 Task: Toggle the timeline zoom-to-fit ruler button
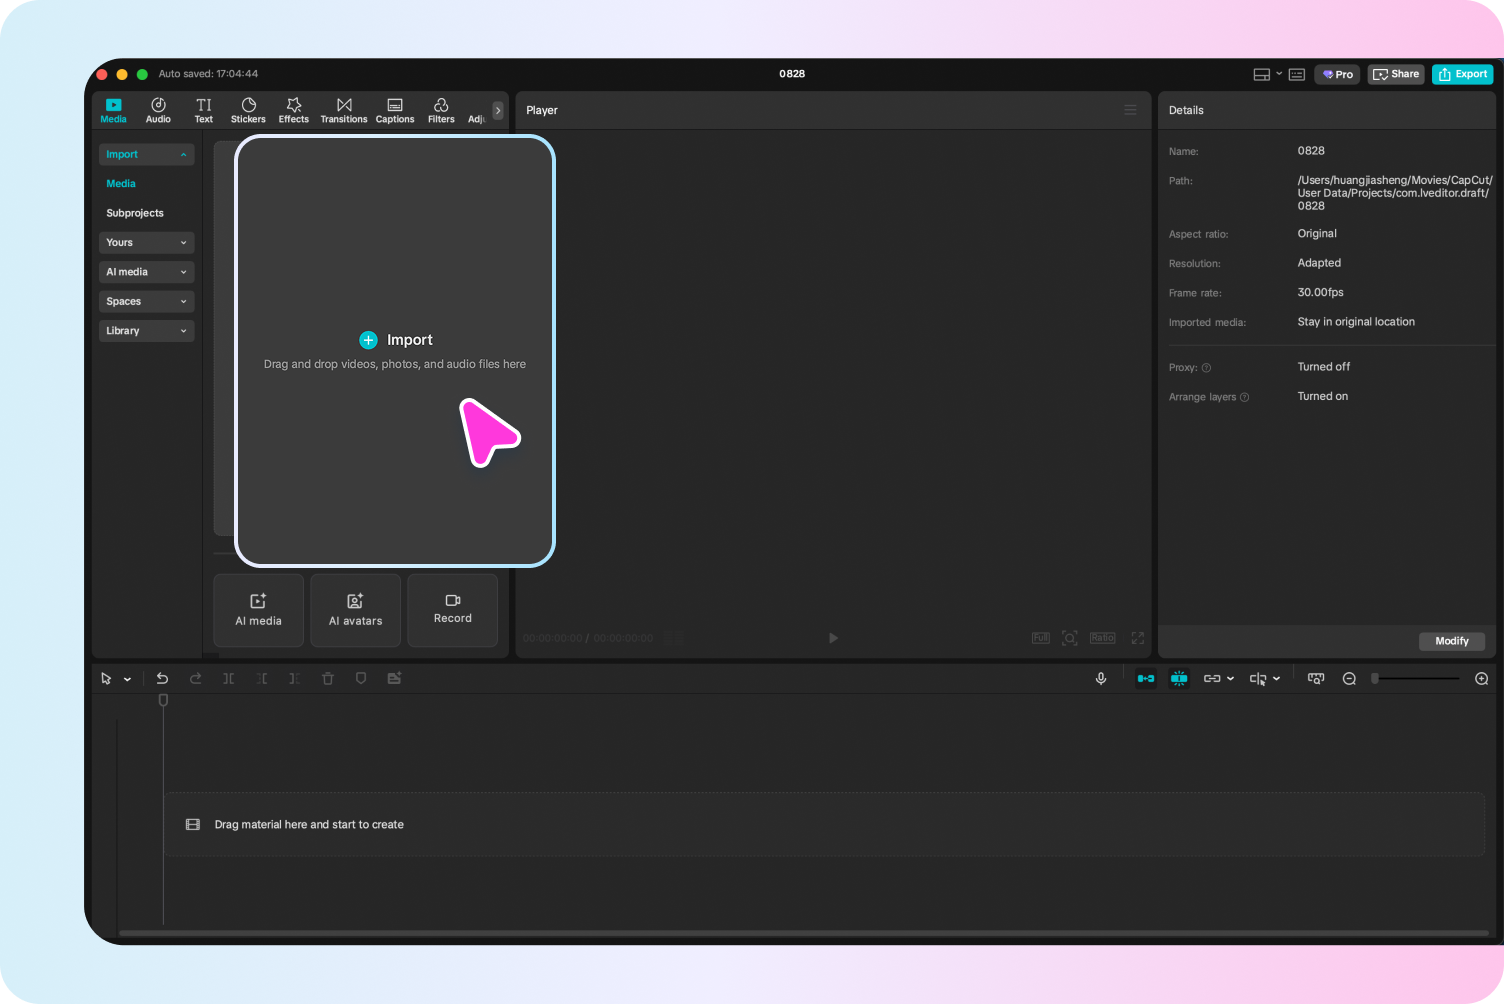point(1316,678)
